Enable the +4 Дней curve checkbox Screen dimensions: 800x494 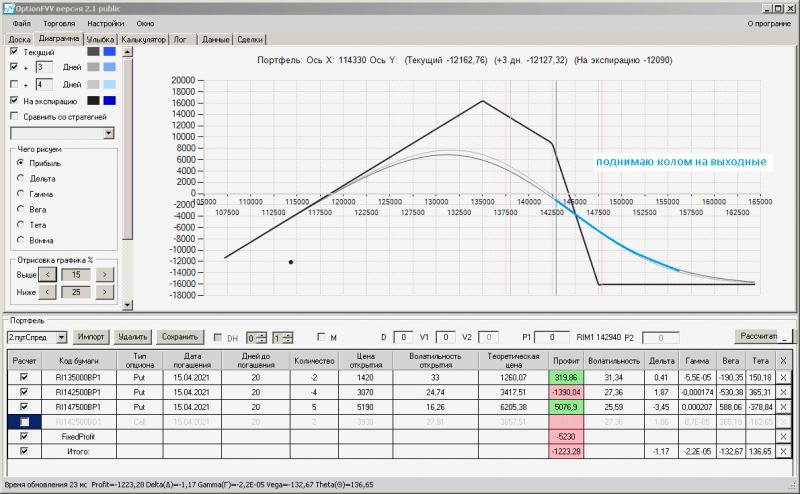pyautogui.click(x=14, y=84)
